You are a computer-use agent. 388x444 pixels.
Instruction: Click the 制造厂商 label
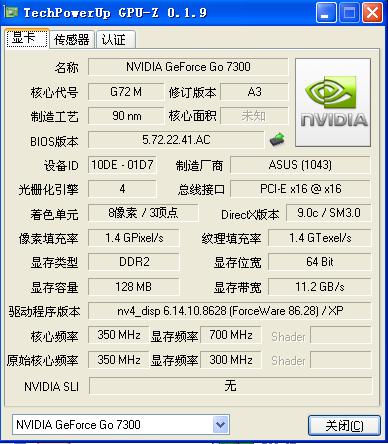(199, 165)
